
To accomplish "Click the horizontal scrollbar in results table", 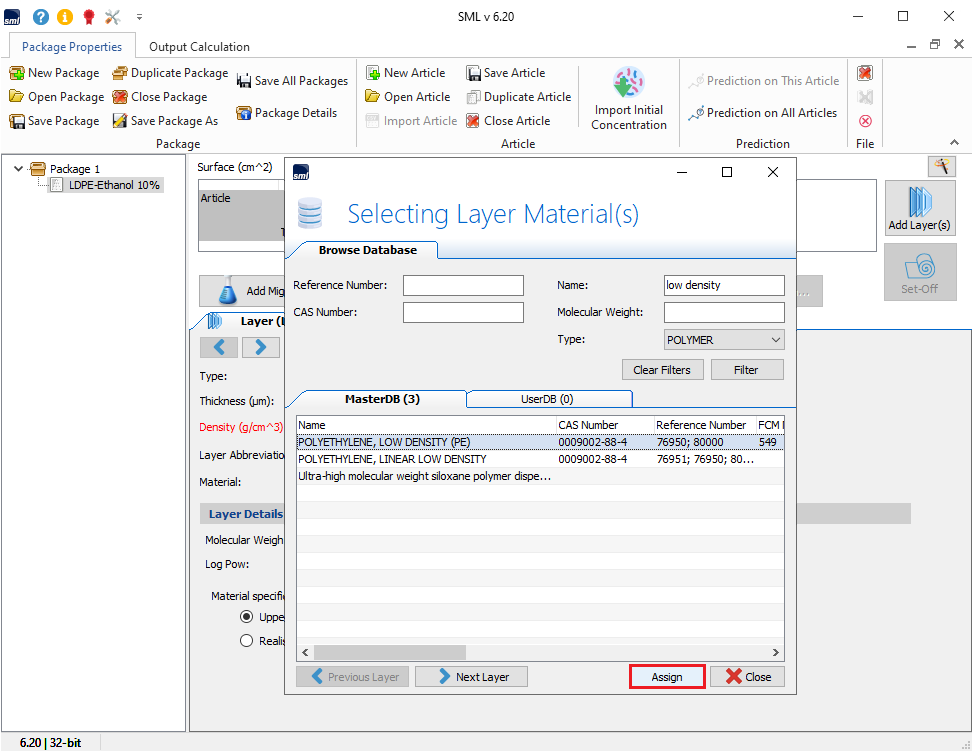I will coord(382,652).
